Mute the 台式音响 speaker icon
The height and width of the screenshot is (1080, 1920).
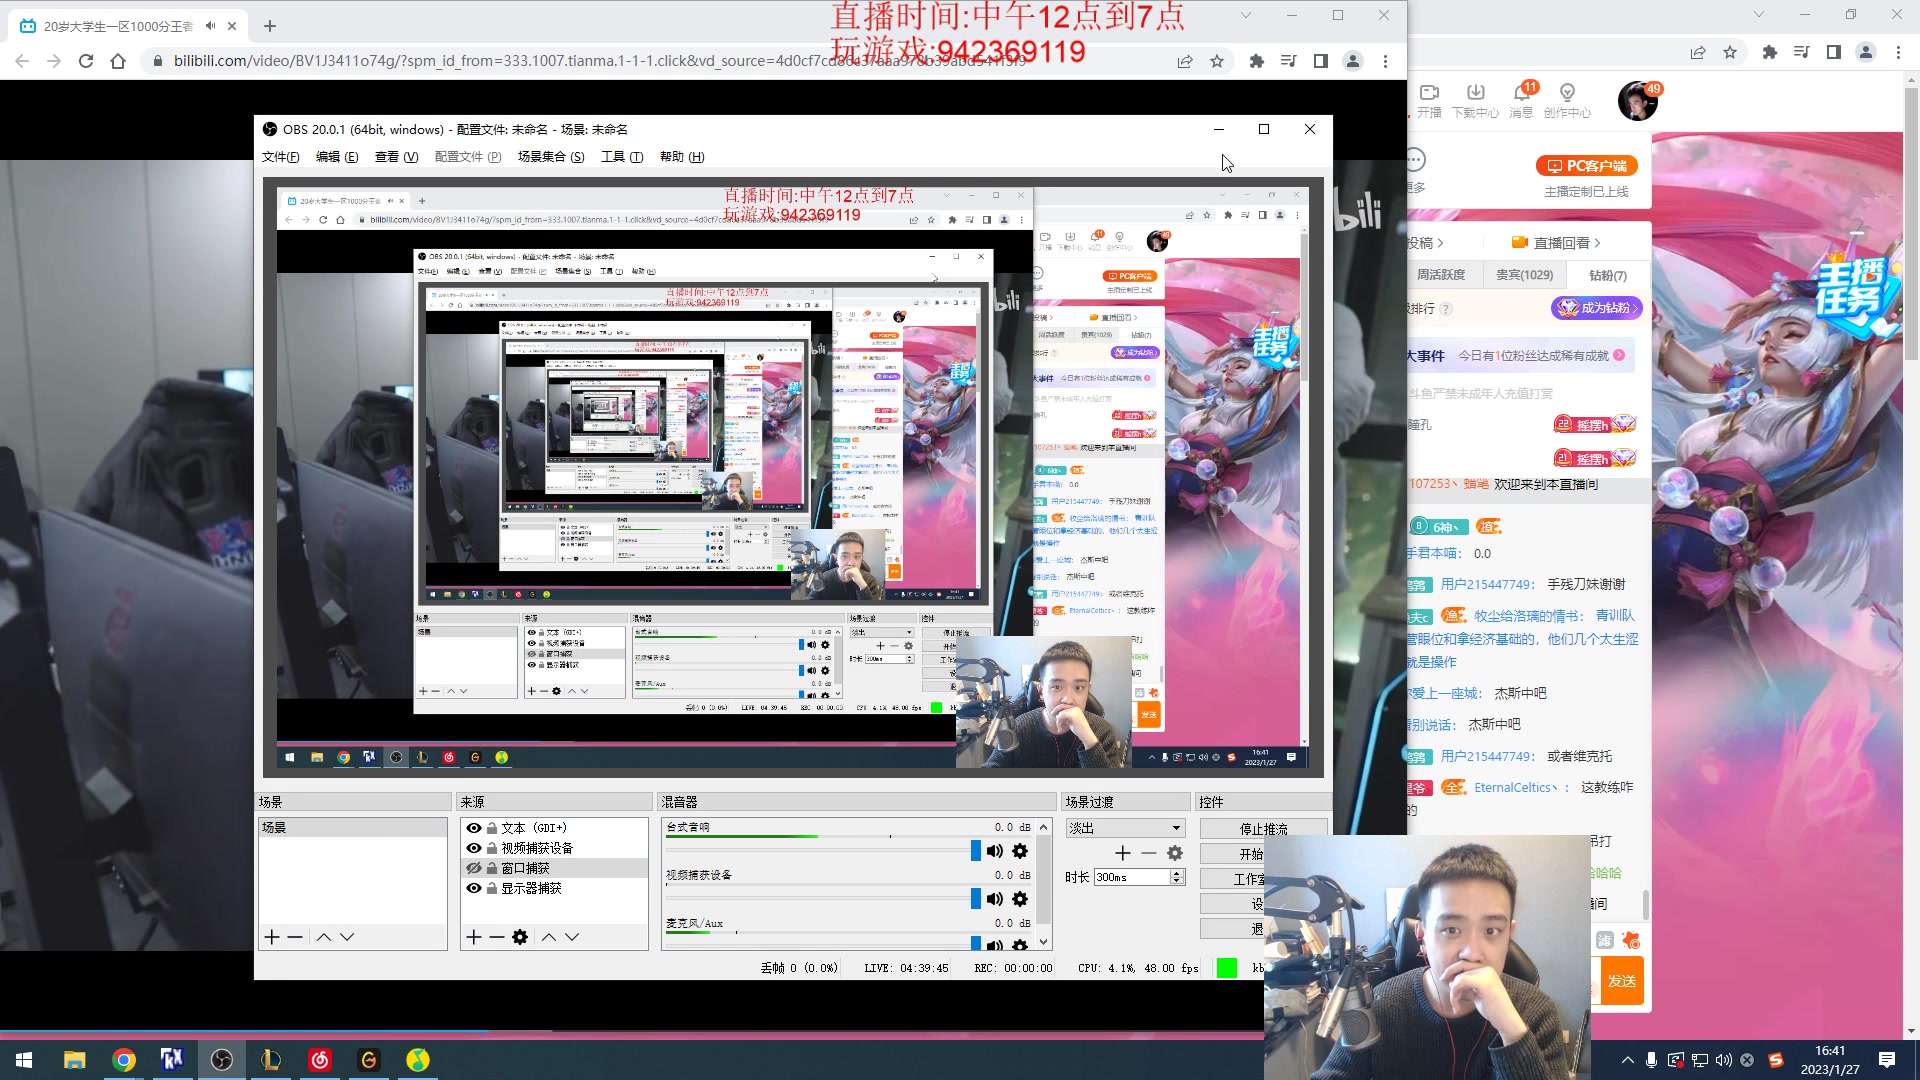[x=994, y=851]
